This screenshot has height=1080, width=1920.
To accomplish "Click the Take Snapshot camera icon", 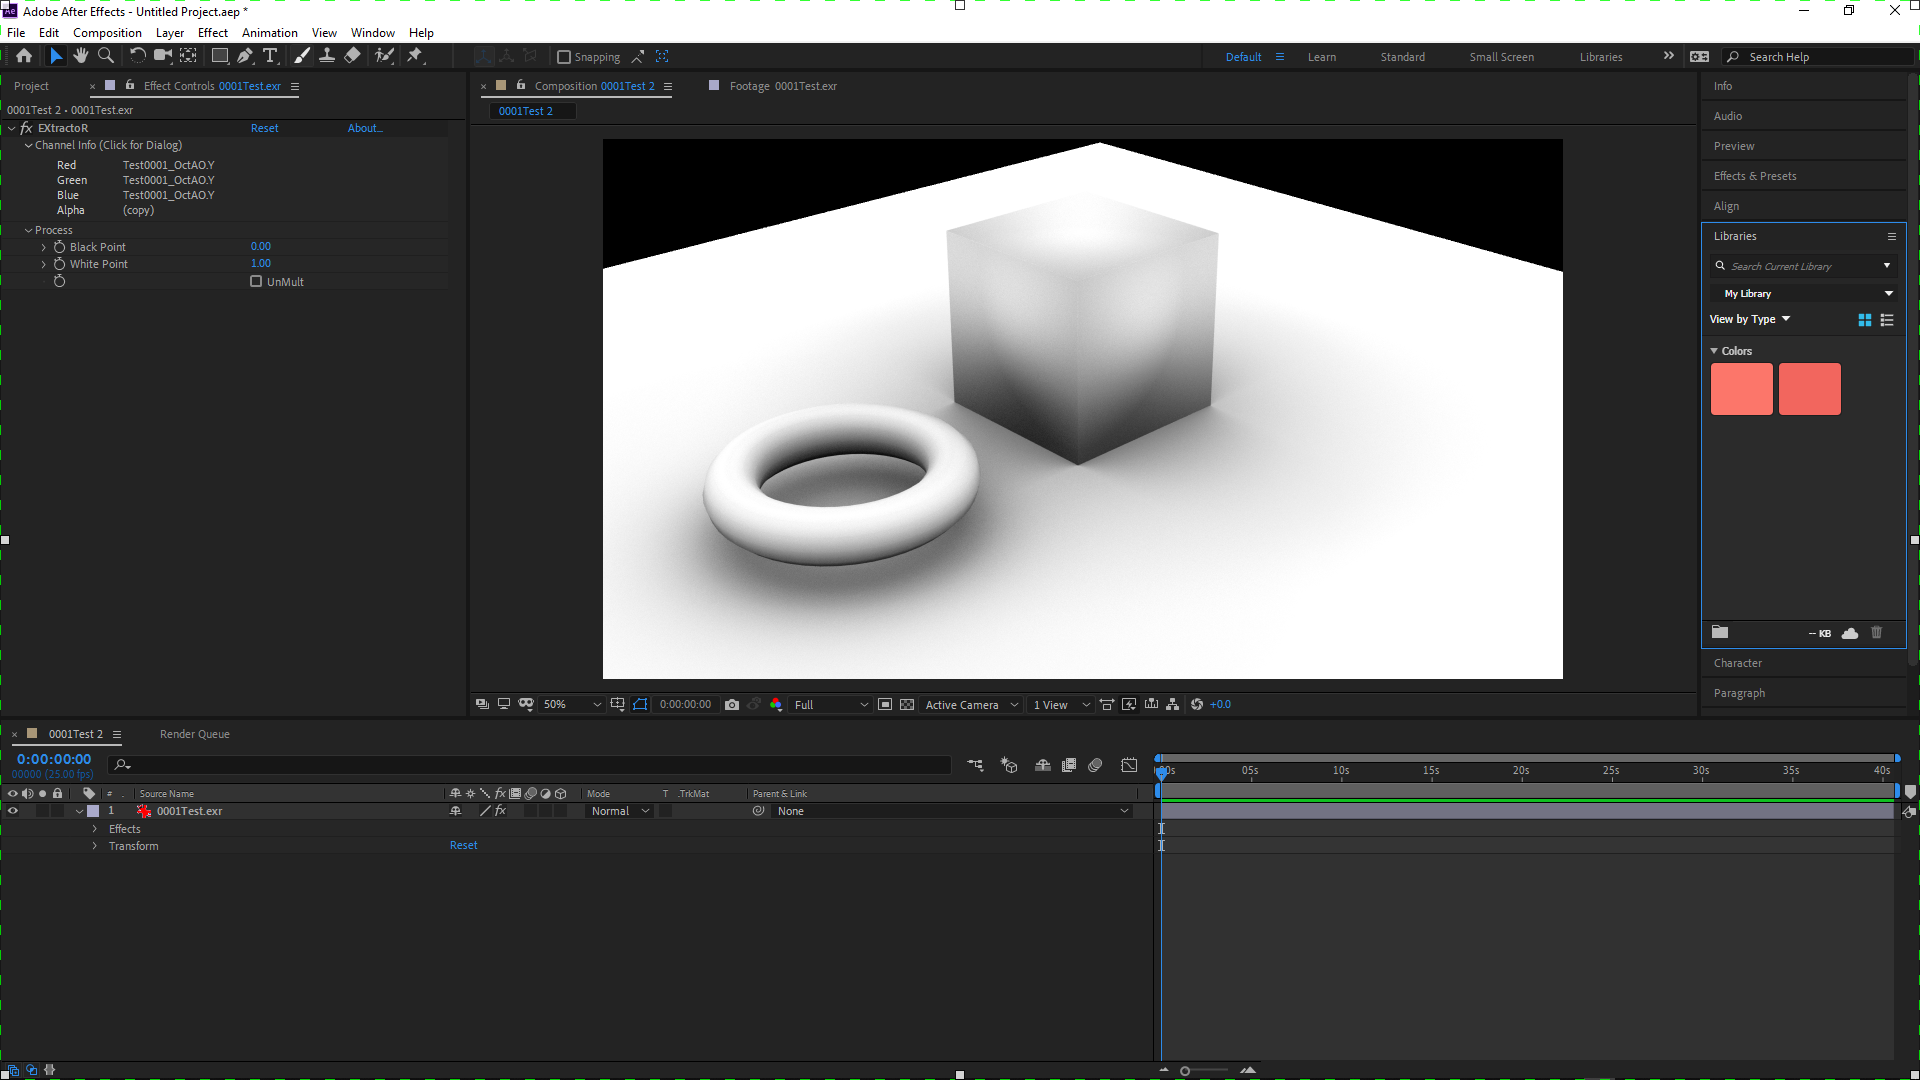I will tap(732, 705).
